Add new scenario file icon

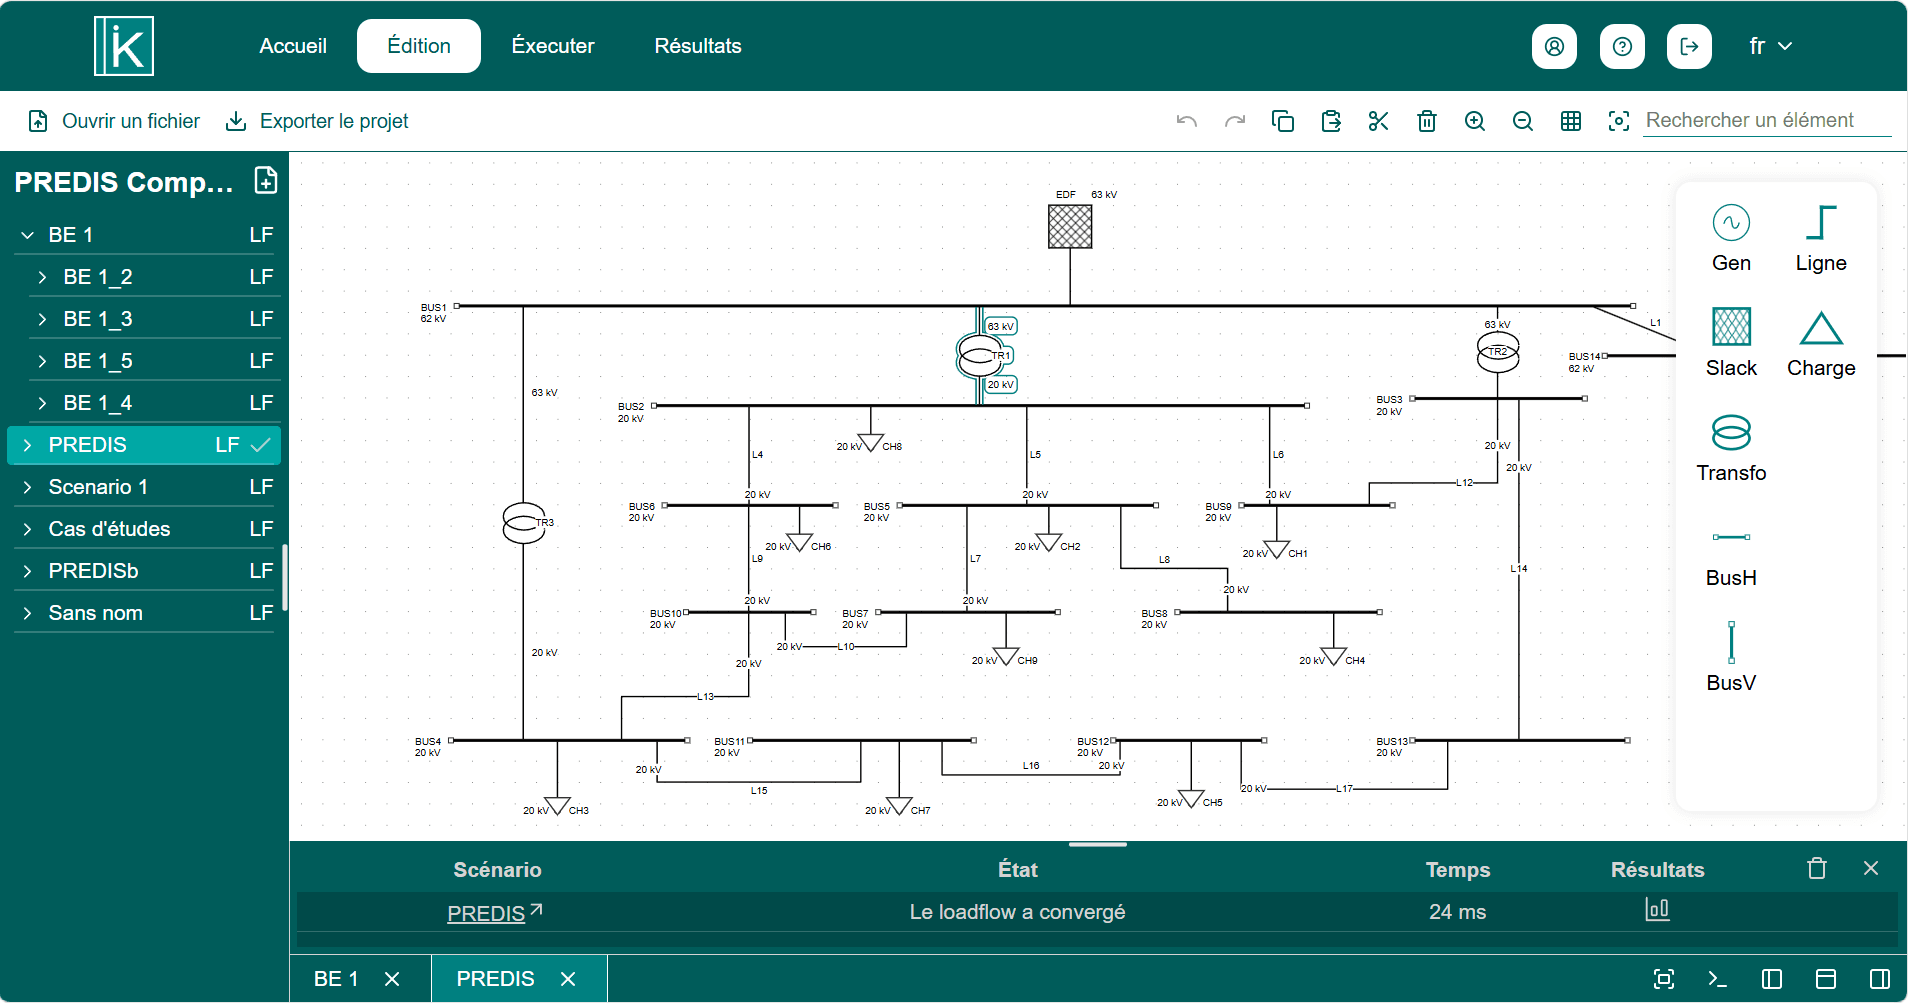266,180
